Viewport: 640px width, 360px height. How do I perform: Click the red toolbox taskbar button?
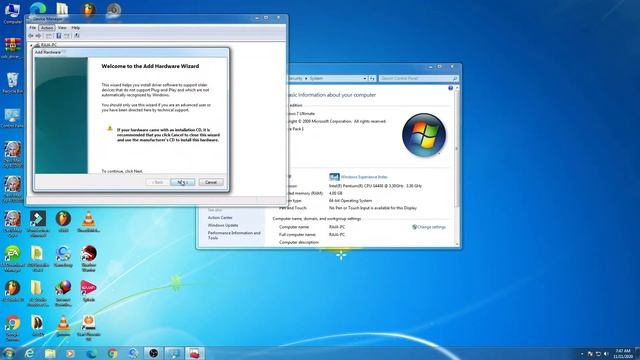point(194,353)
